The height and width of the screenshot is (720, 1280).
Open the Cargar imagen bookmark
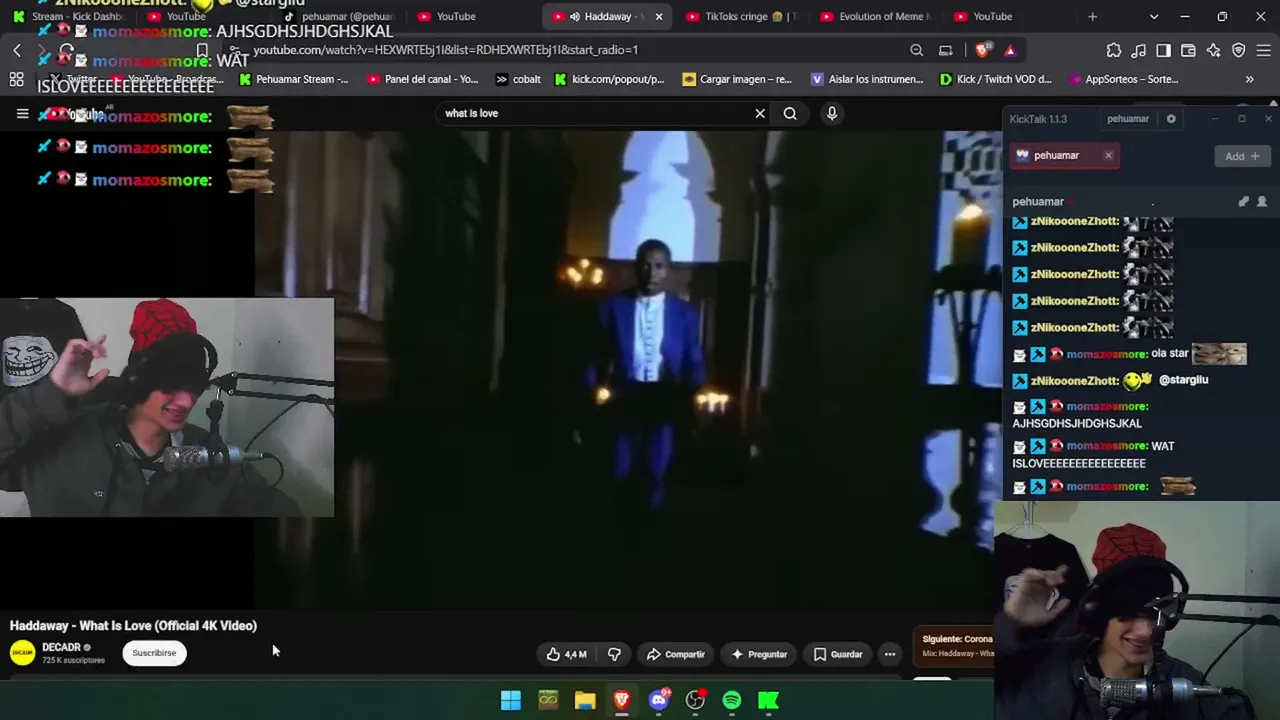point(737,79)
